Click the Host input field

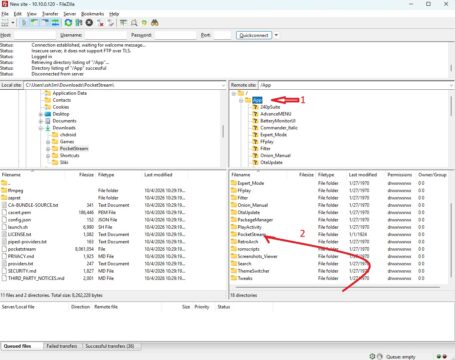pos(35,35)
